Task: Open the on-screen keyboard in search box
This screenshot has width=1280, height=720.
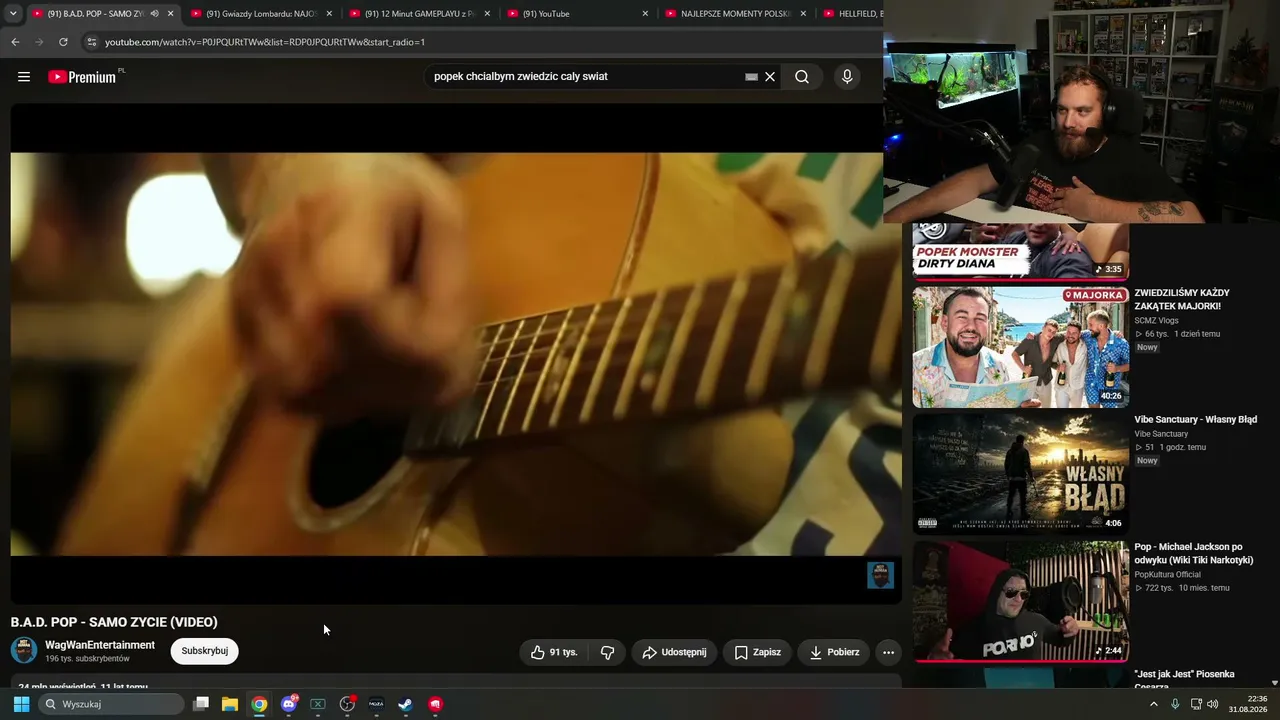Action: pyautogui.click(x=751, y=77)
